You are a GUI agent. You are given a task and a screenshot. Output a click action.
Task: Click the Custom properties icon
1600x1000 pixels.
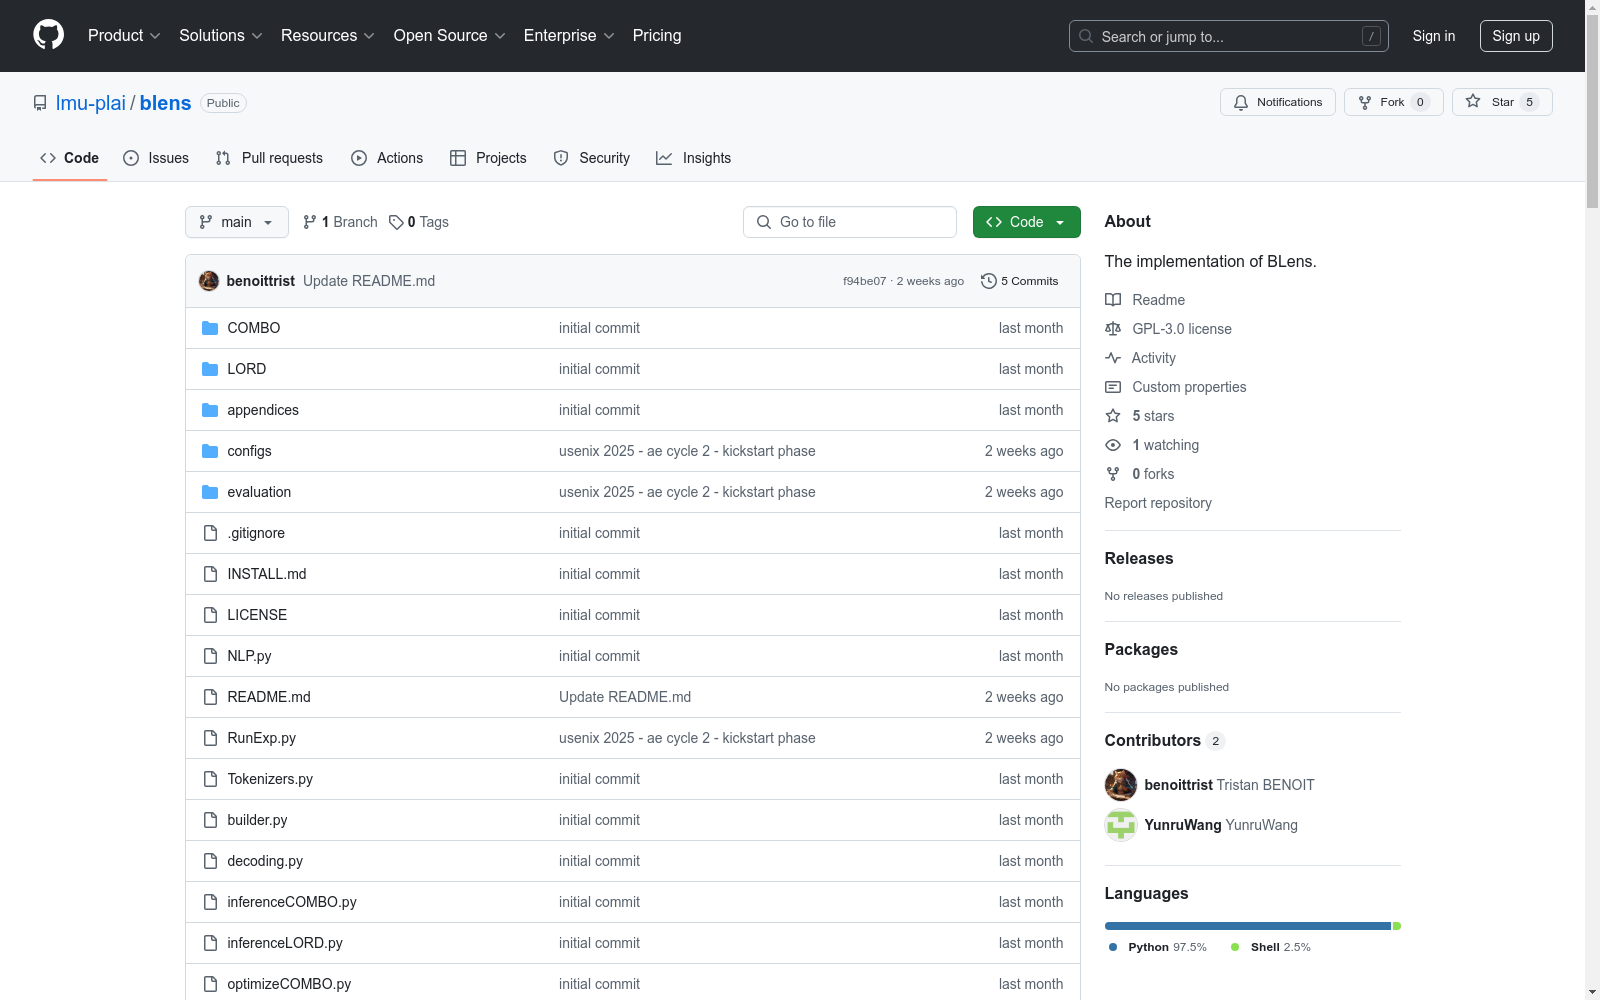click(x=1113, y=387)
